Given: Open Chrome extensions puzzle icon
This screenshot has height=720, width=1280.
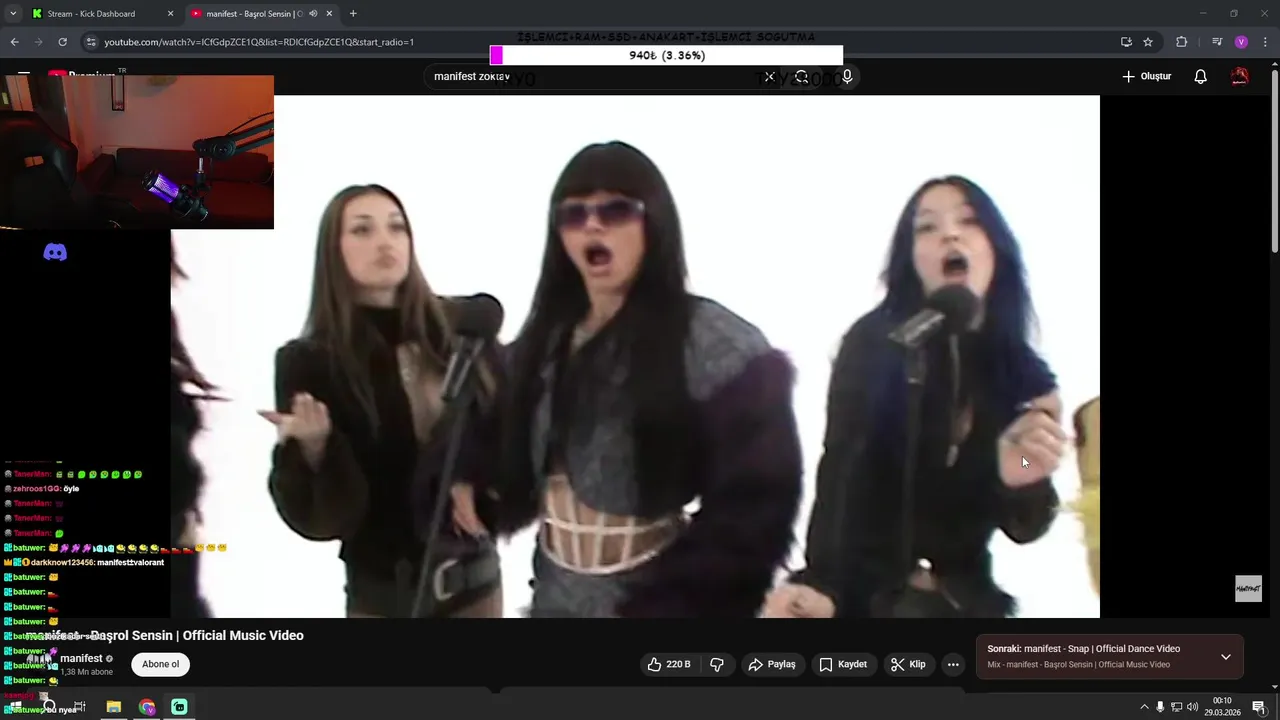Looking at the screenshot, I should (x=1181, y=42).
